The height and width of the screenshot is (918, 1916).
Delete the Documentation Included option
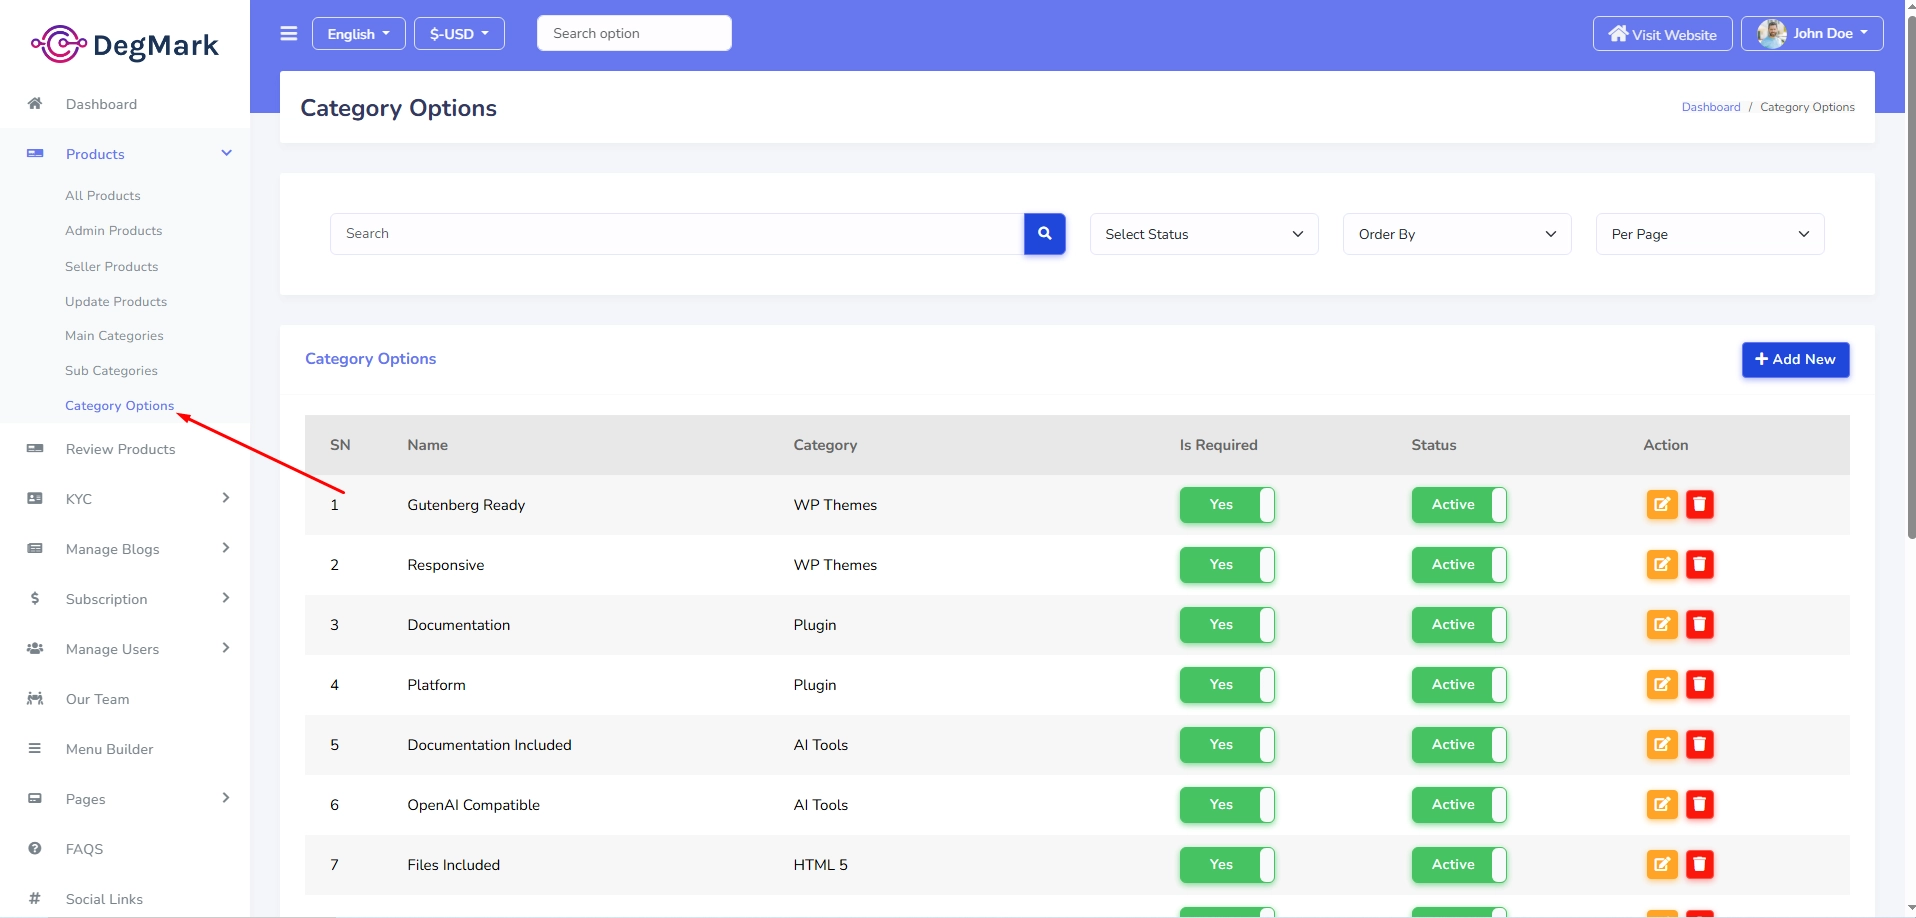pyautogui.click(x=1700, y=745)
